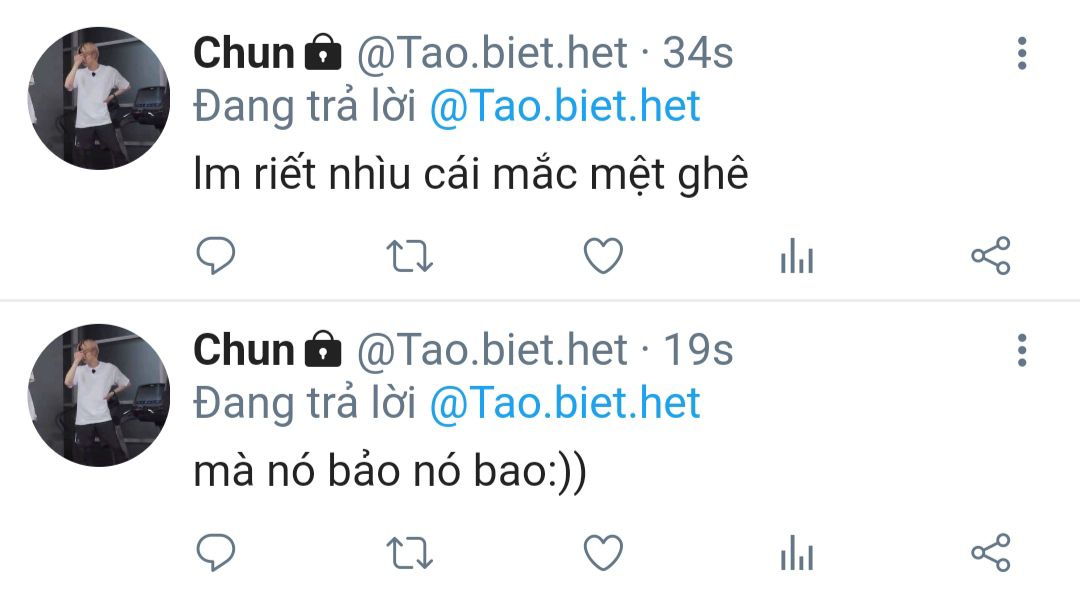Open Chun's profile name on second tweet
Screen dimensions: 1080x590
pyautogui.click(x=243, y=350)
